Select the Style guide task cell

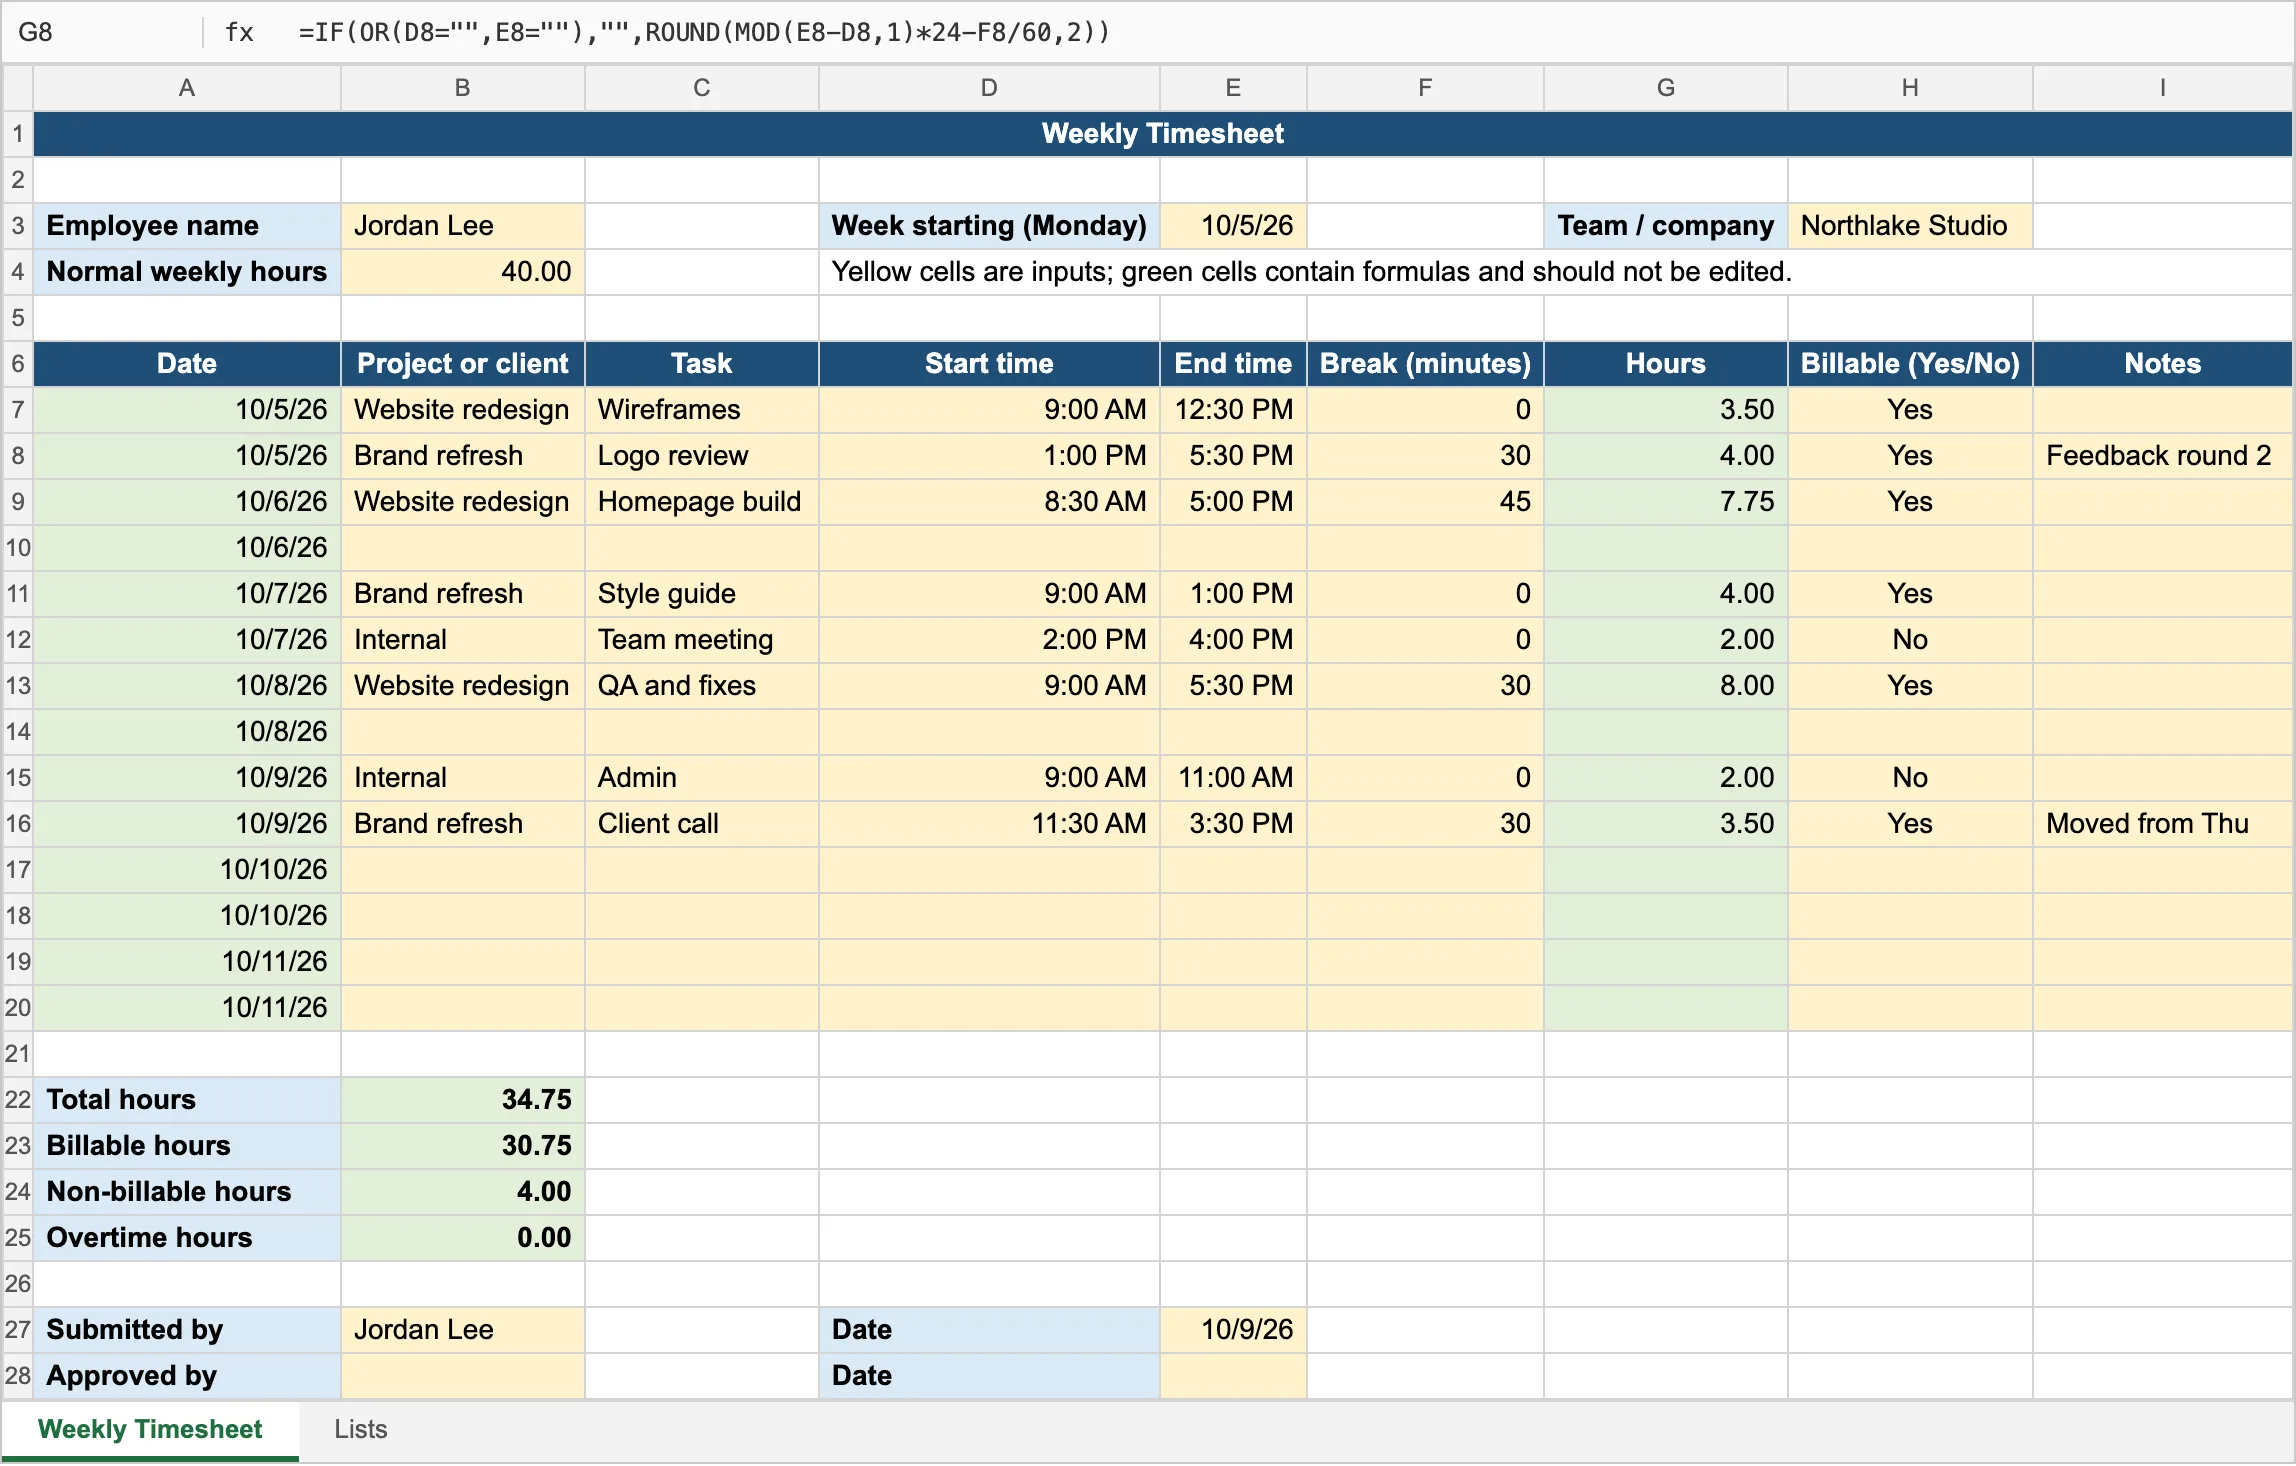pos(701,594)
